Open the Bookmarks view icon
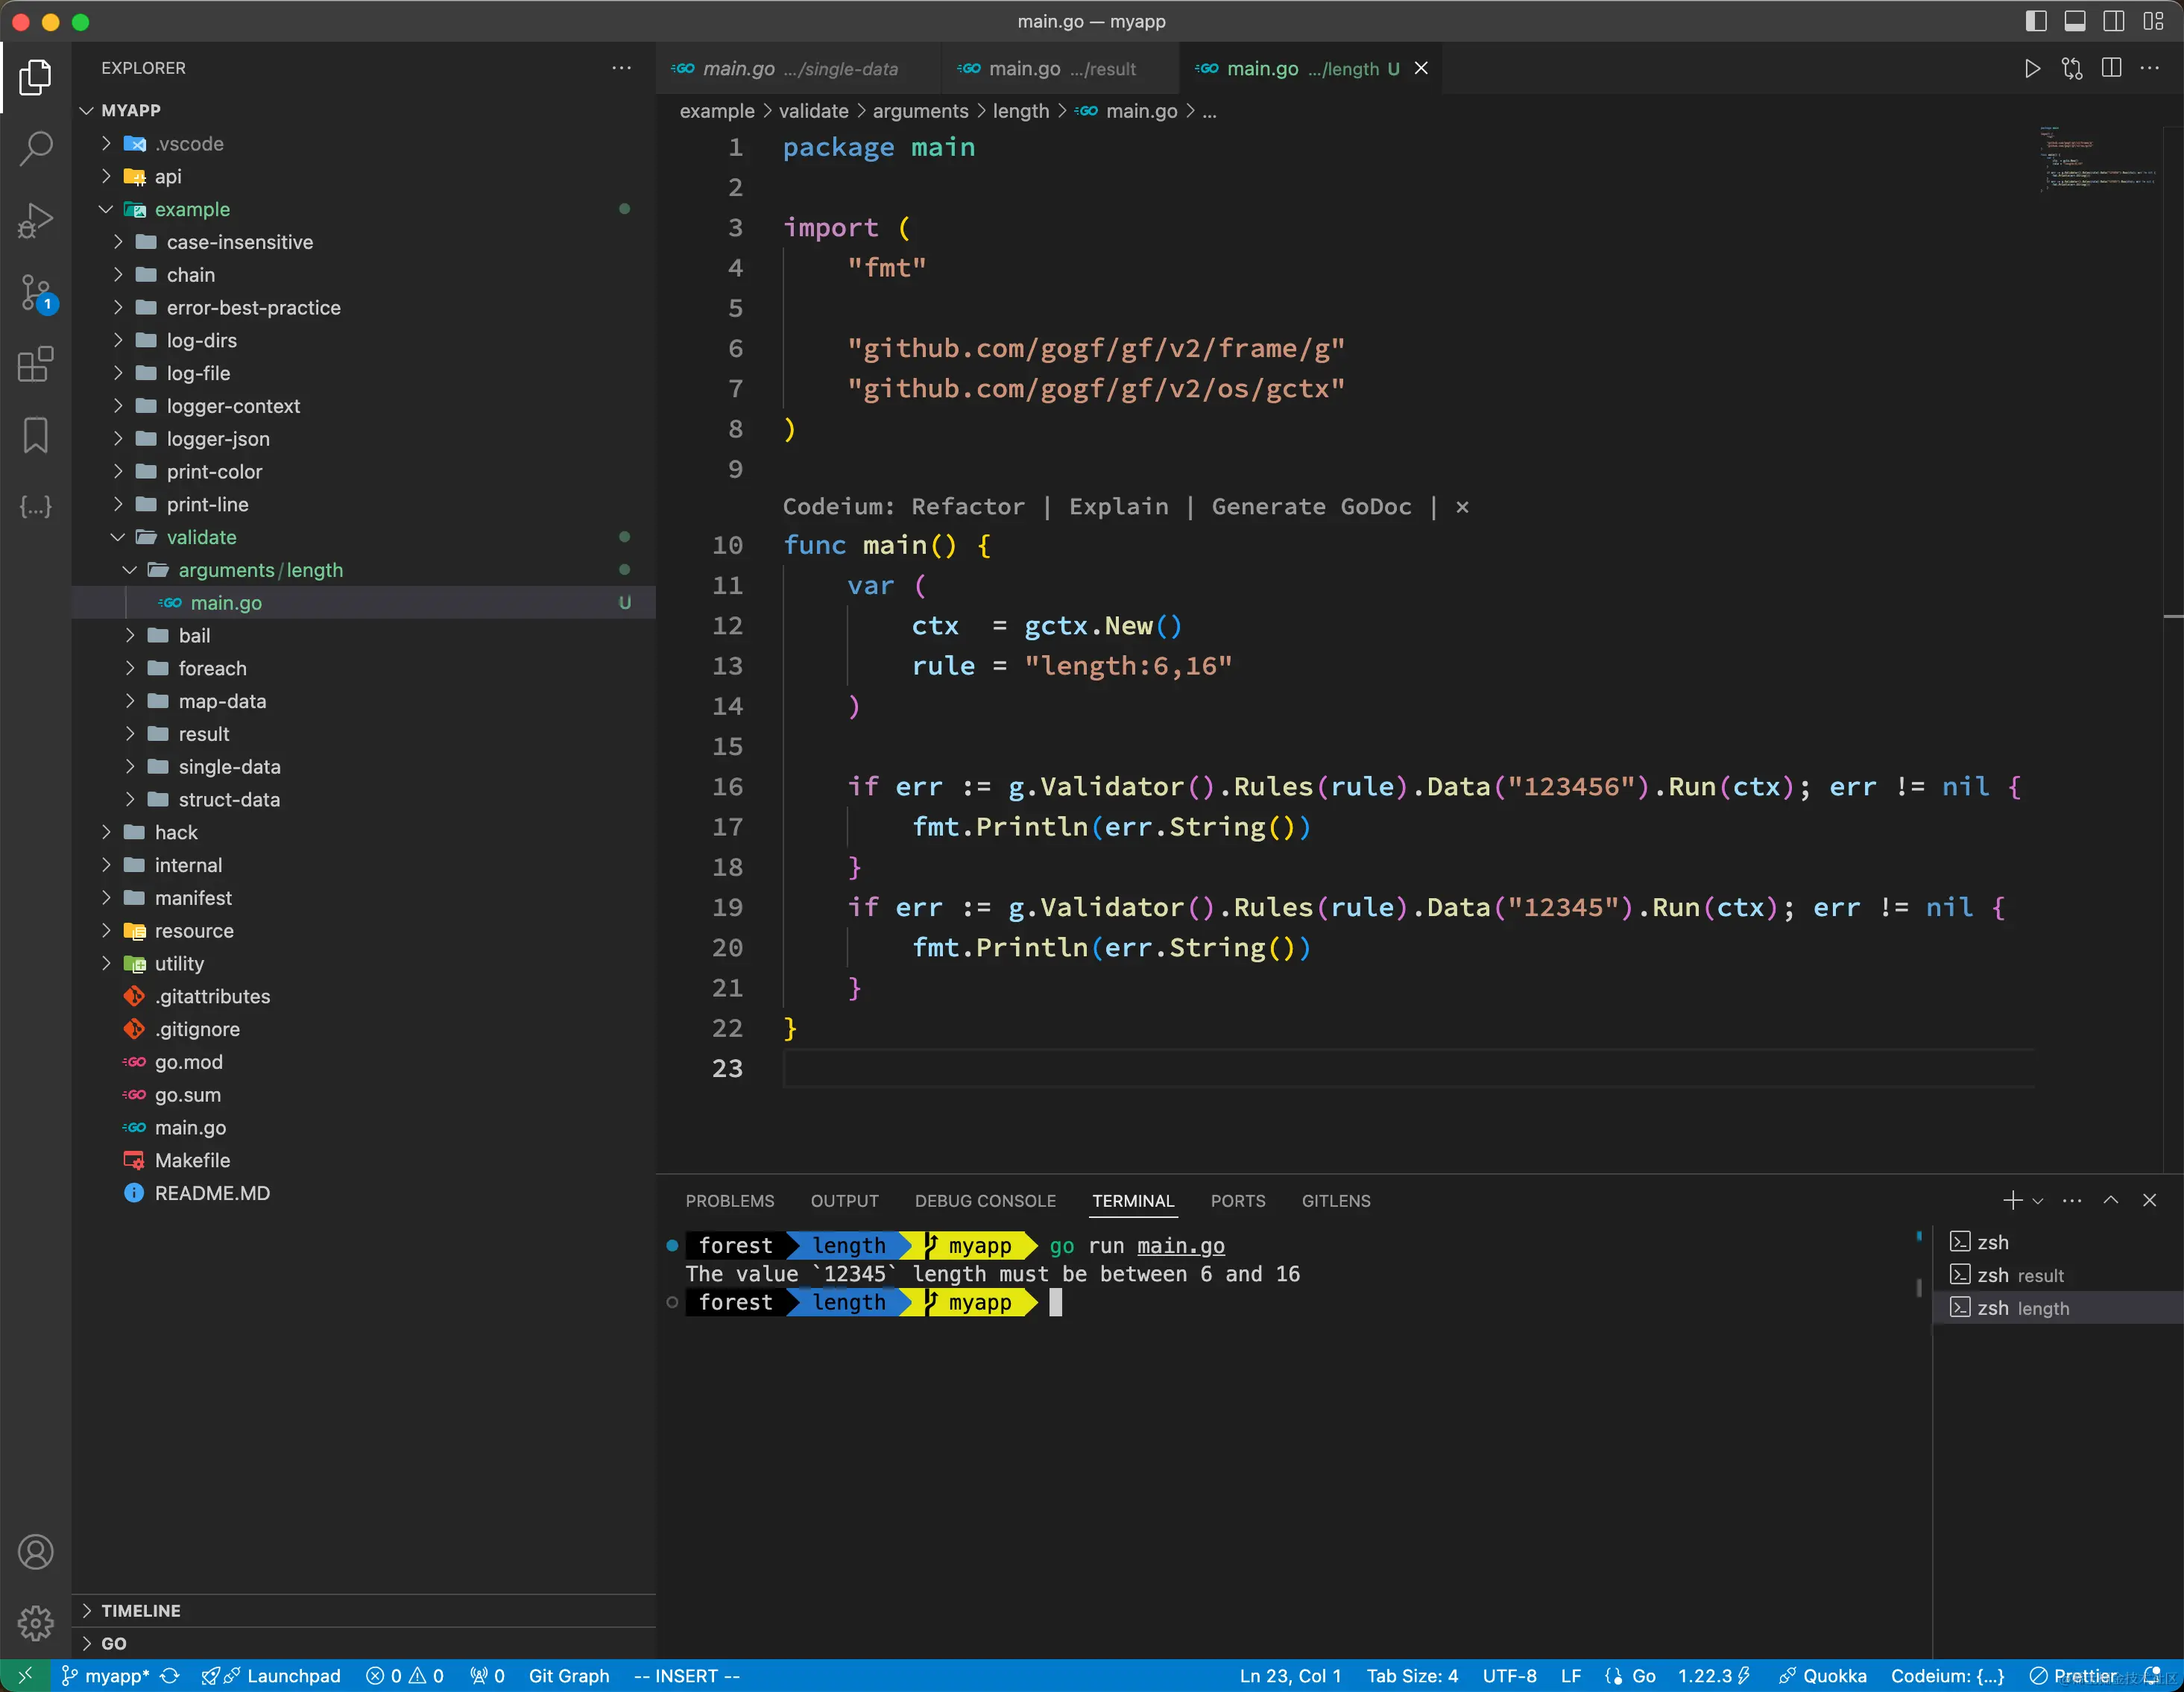2184x1692 pixels. pyautogui.click(x=36, y=436)
